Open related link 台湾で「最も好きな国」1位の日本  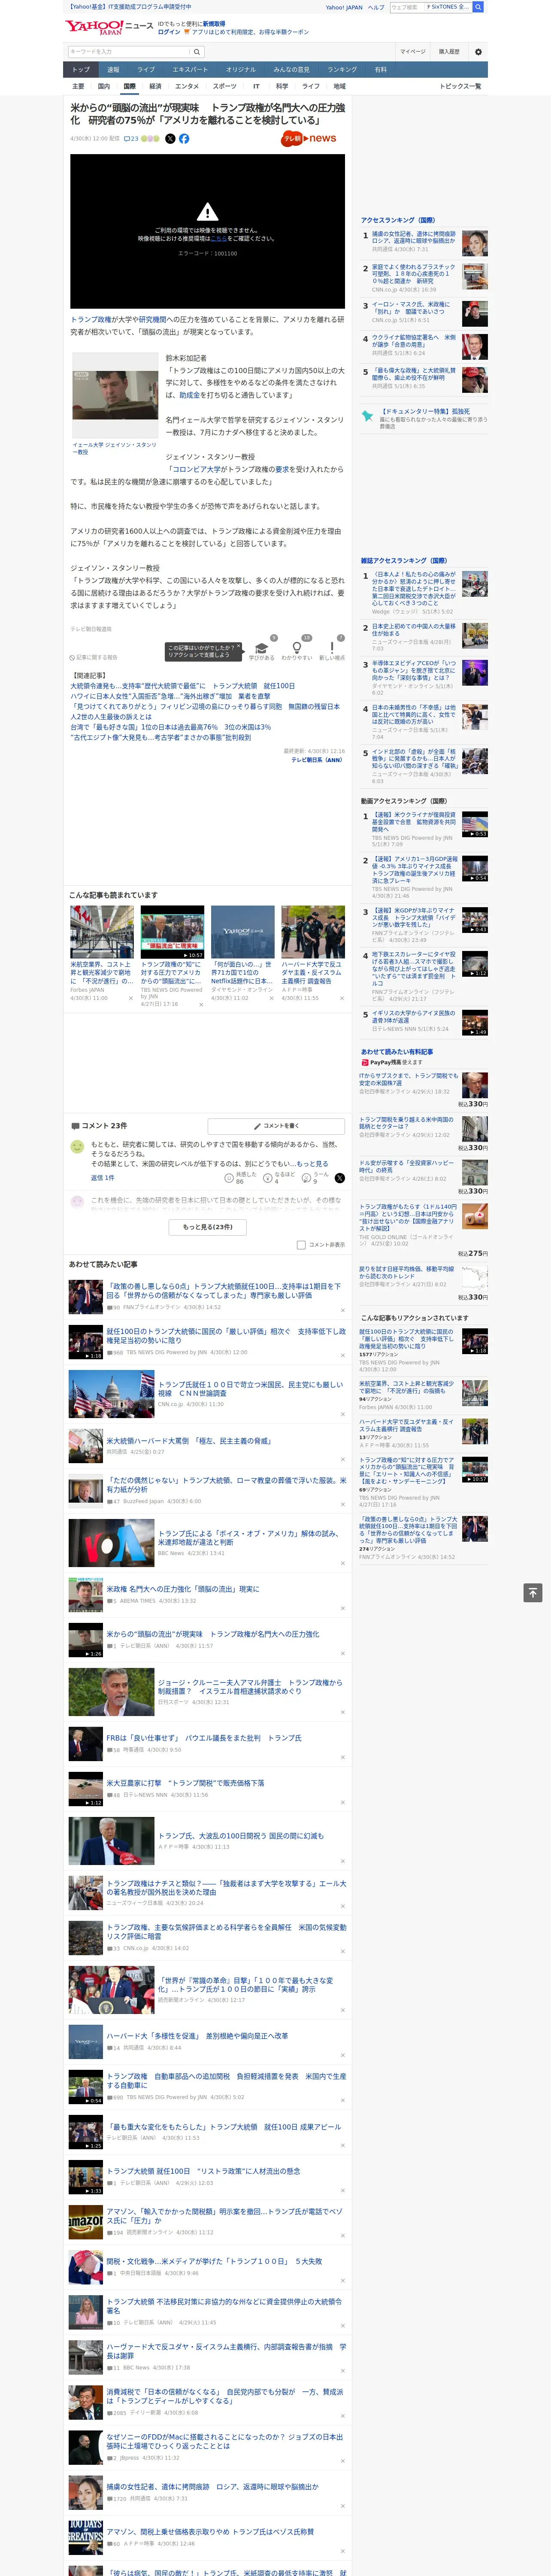[x=170, y=727]
